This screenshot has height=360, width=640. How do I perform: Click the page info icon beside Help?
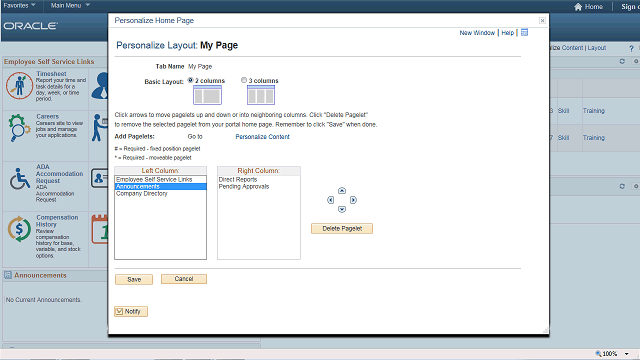524,32
